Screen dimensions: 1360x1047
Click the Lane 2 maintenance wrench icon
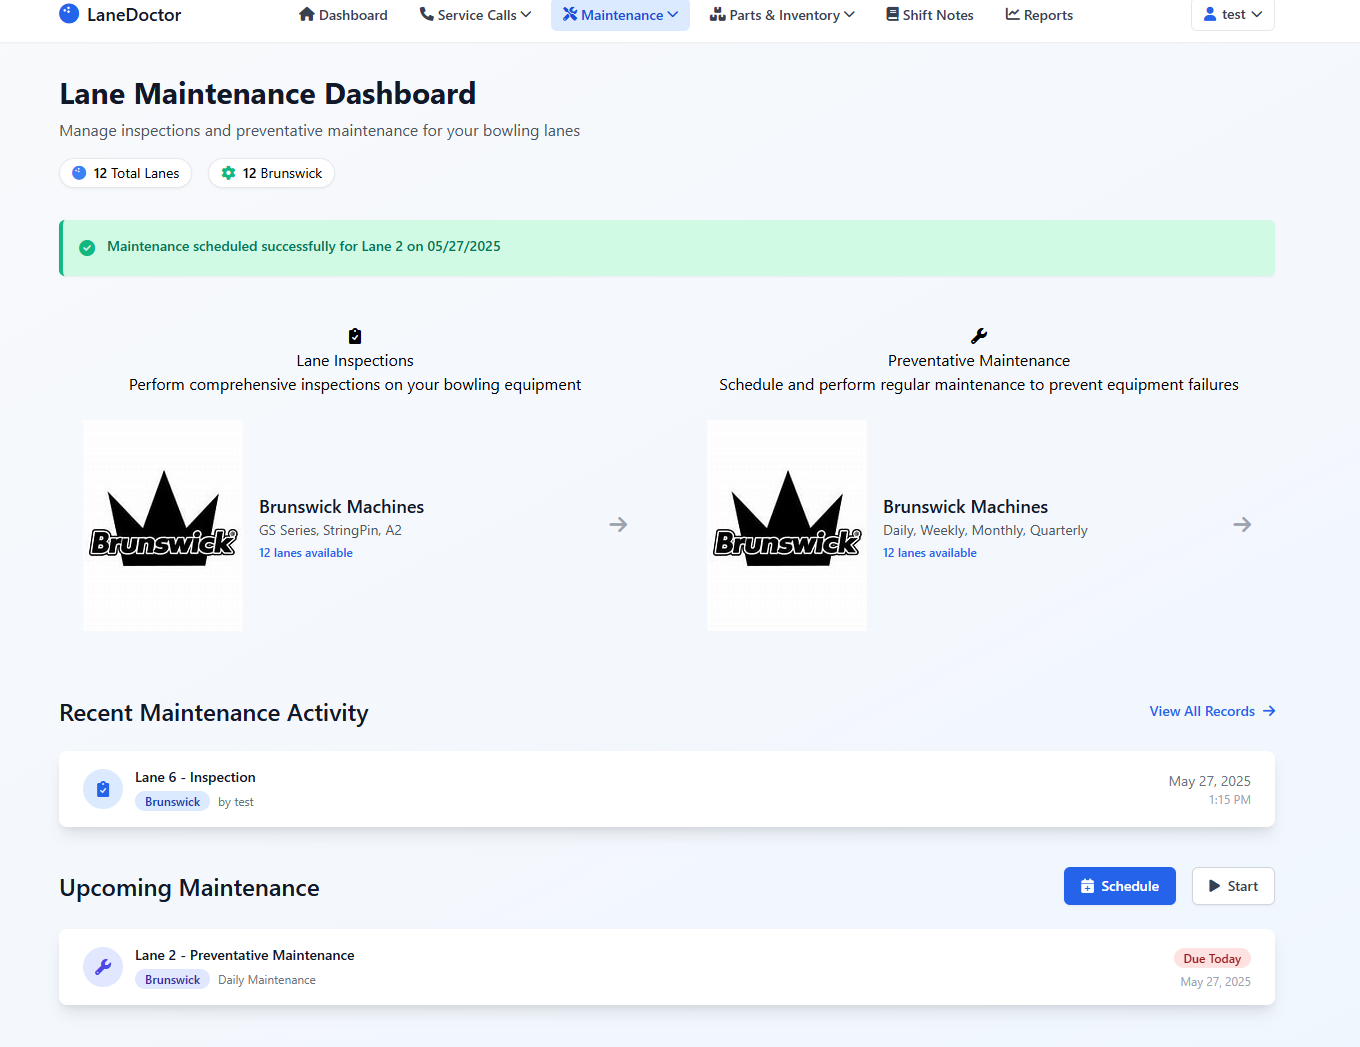103,967
